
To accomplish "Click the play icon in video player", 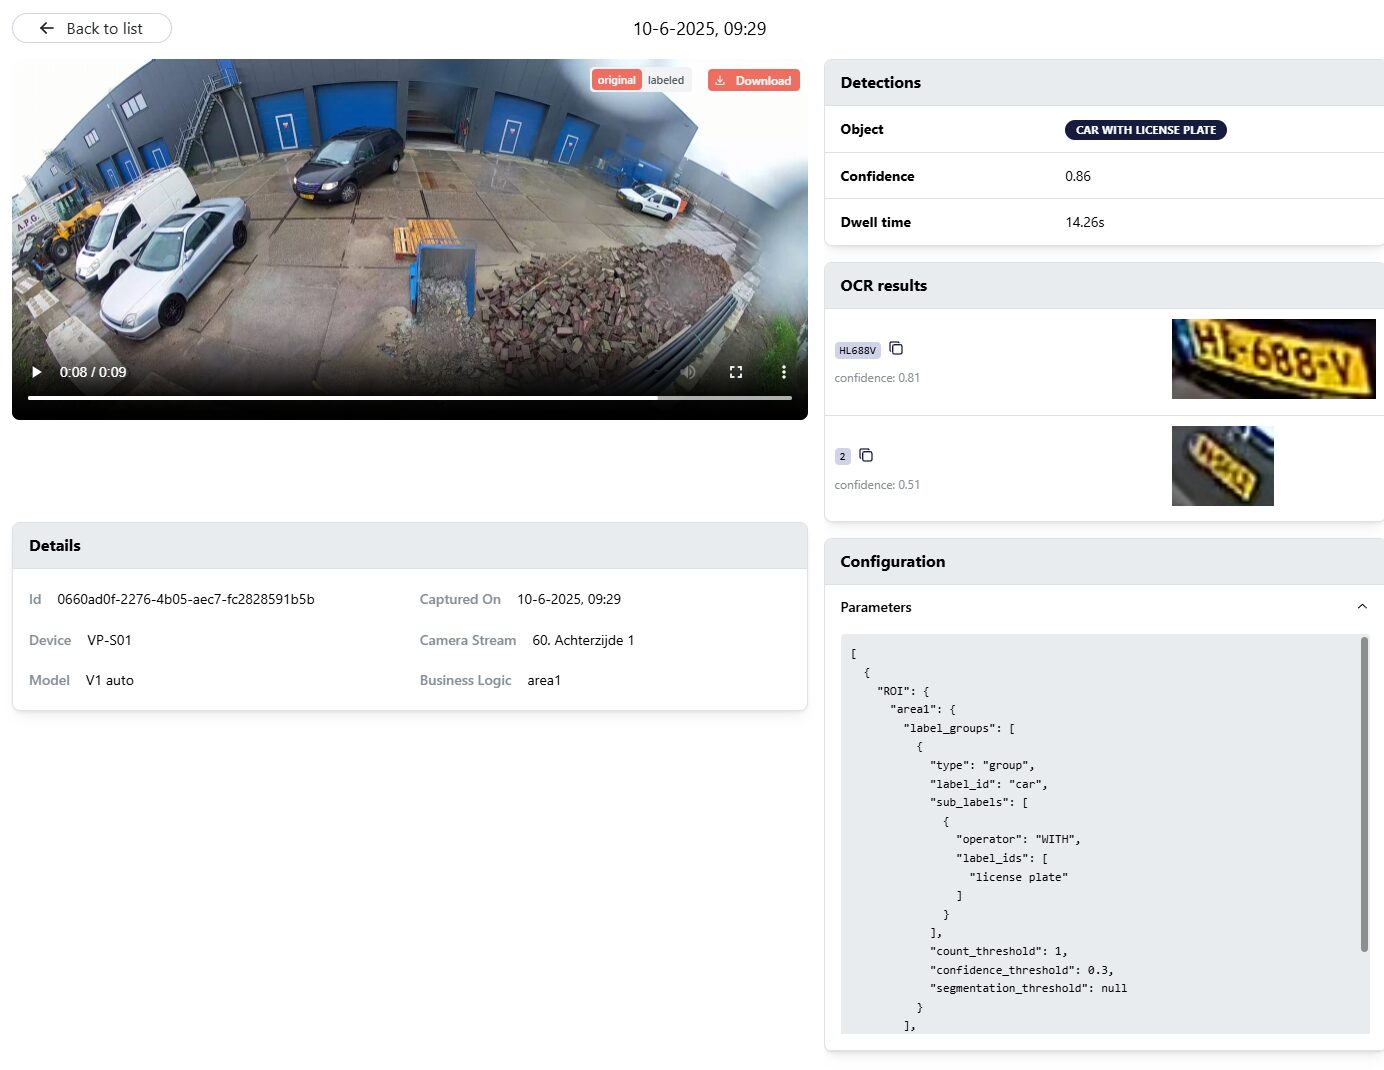I will point(37,372).
